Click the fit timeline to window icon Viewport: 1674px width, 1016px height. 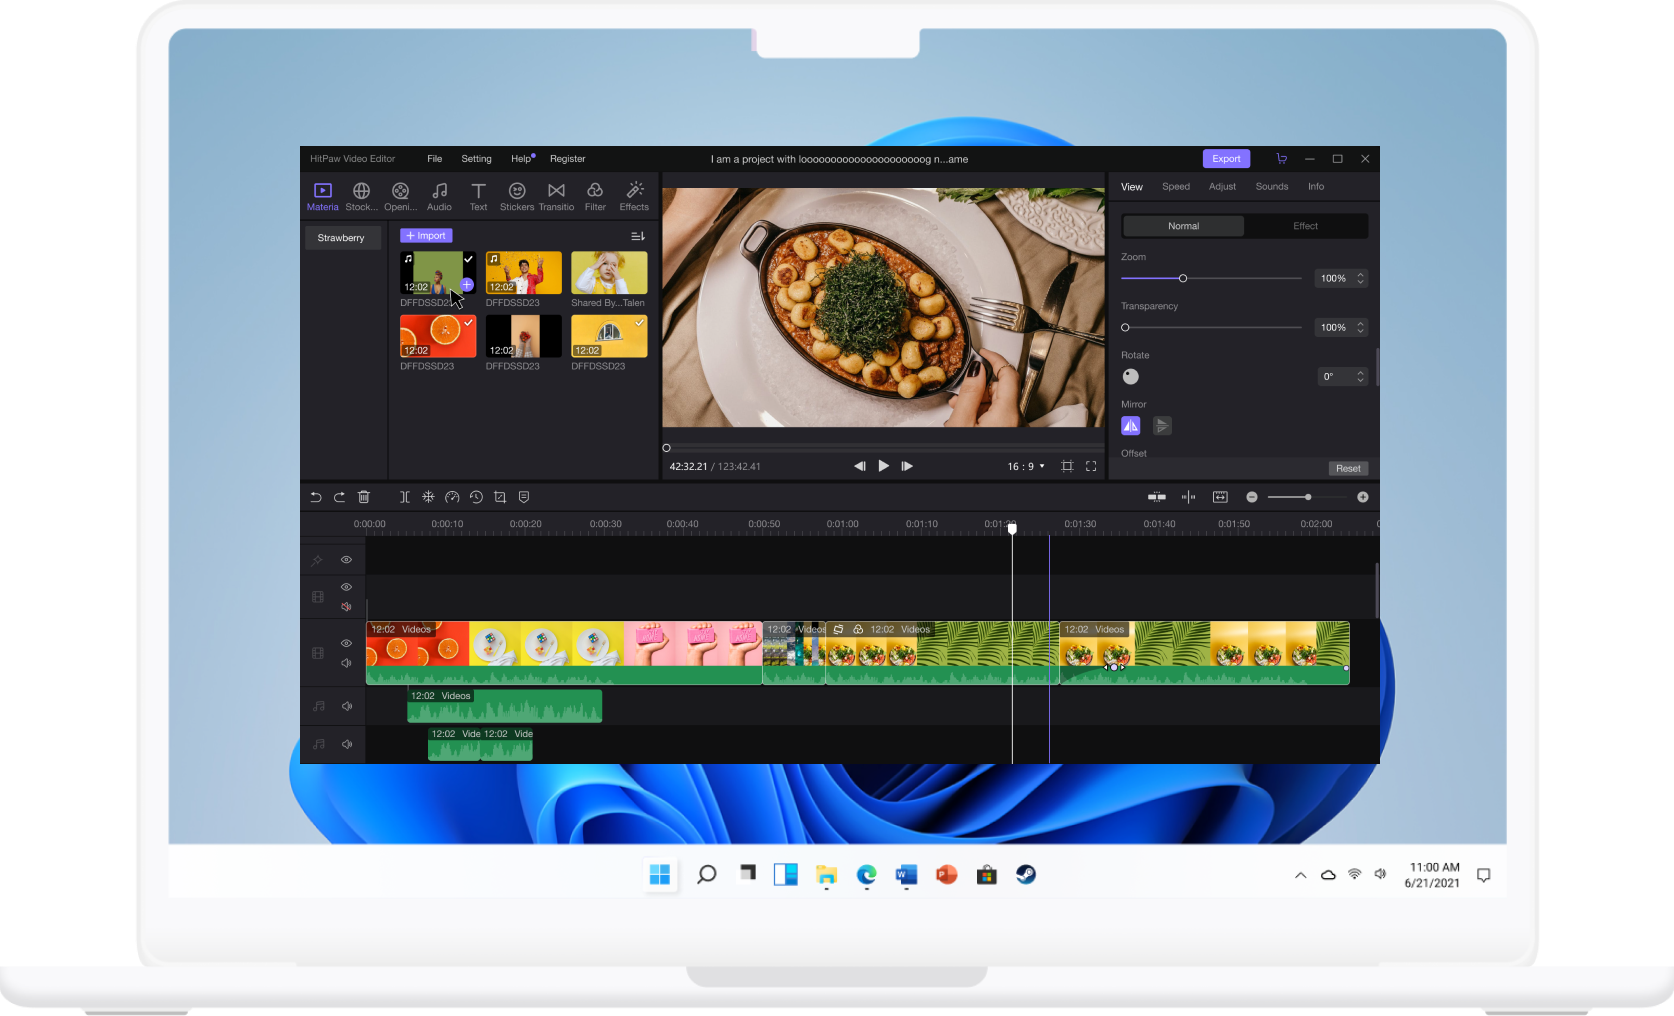(x=1220, y=497)
